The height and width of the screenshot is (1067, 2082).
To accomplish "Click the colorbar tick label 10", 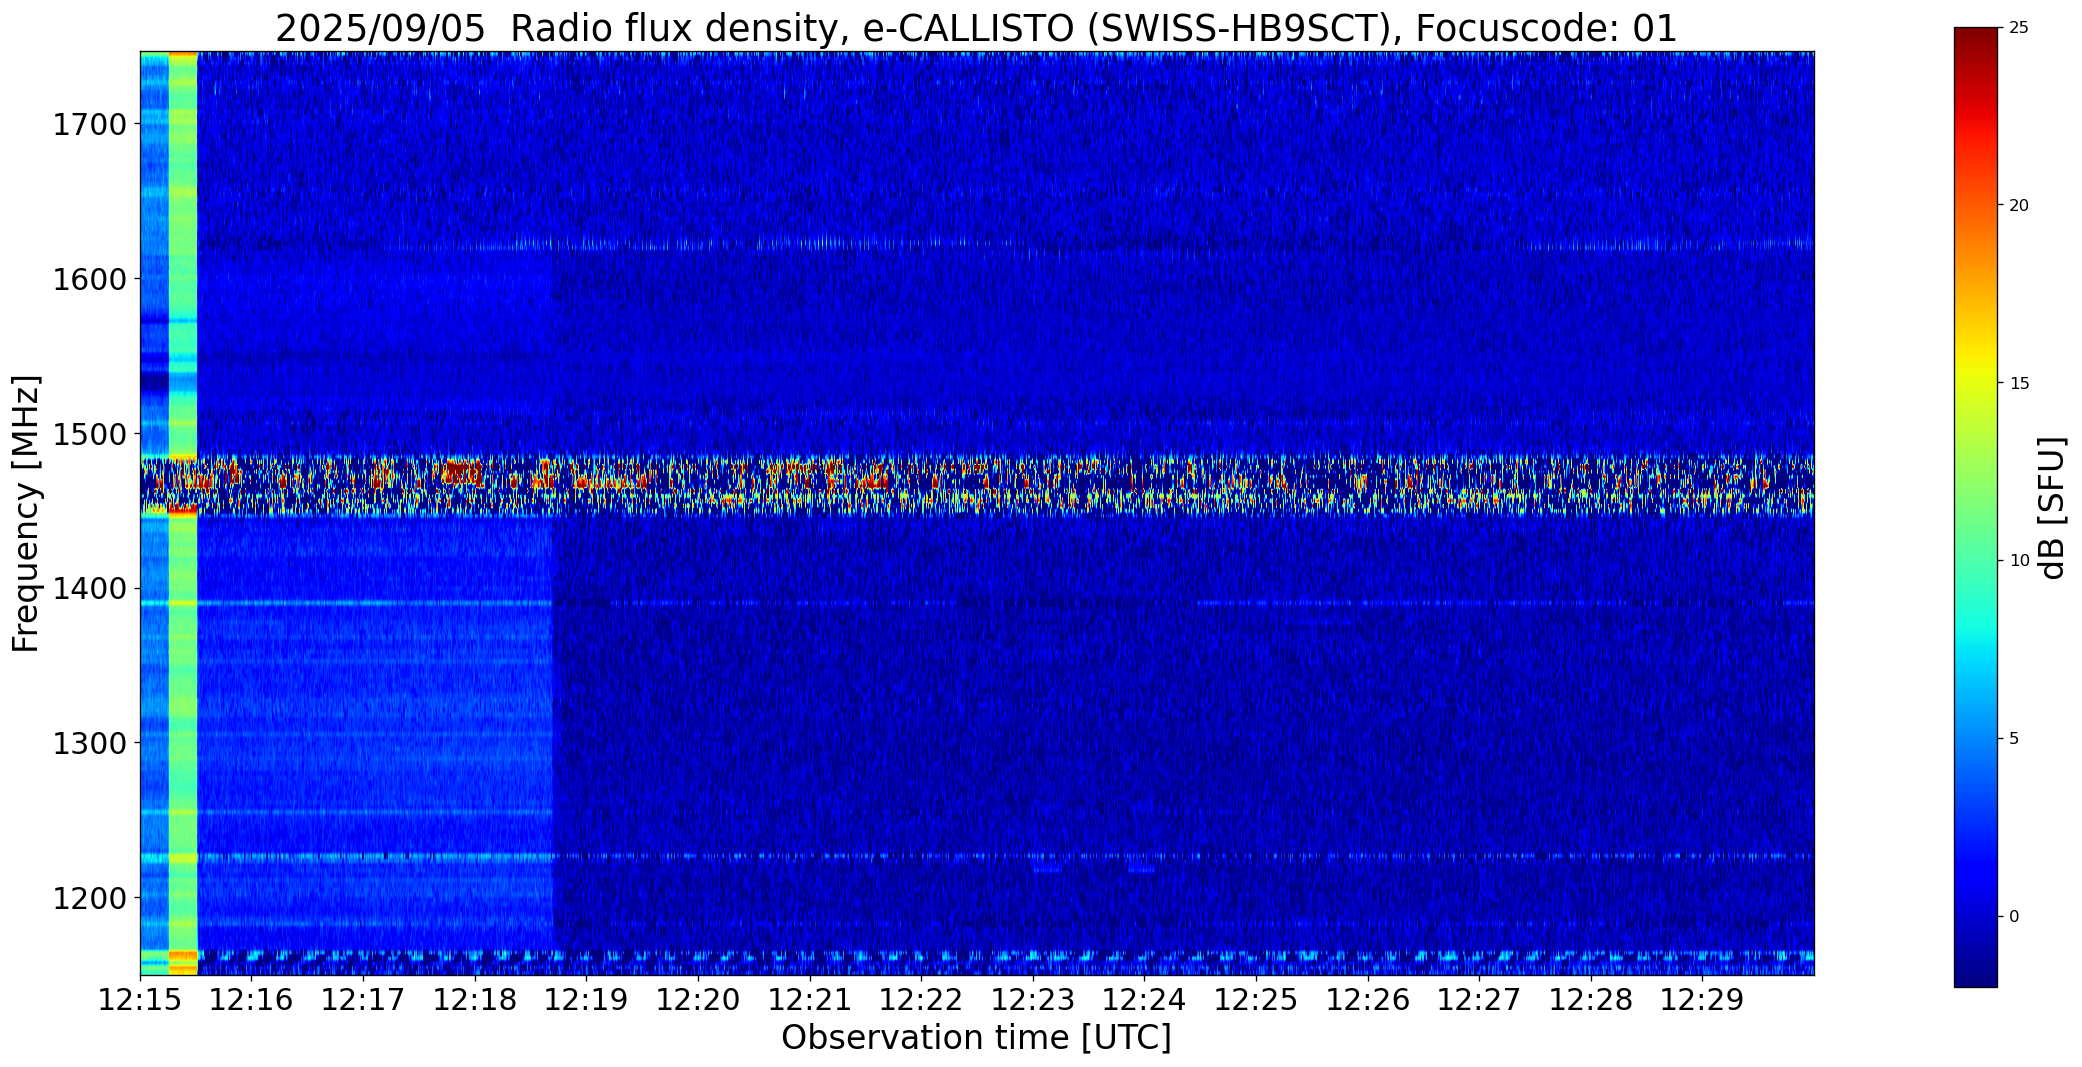I will [x=2018, y=561].
